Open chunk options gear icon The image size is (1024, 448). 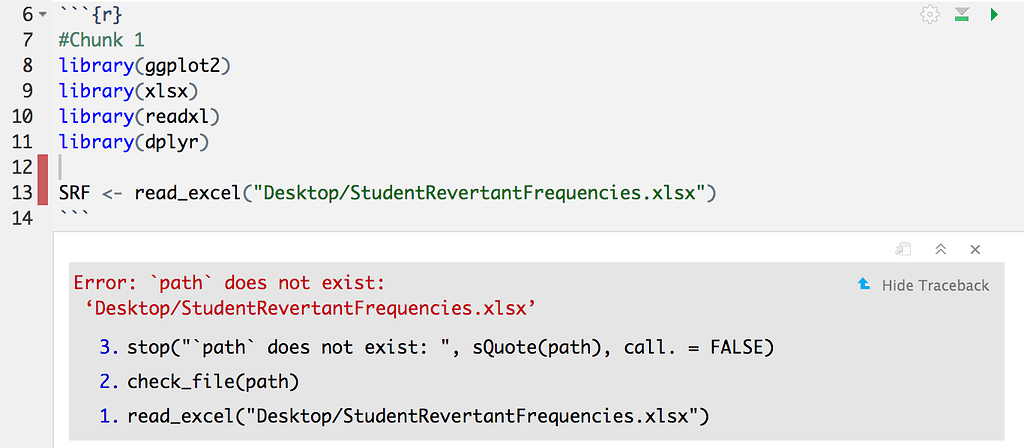point(929,14)
